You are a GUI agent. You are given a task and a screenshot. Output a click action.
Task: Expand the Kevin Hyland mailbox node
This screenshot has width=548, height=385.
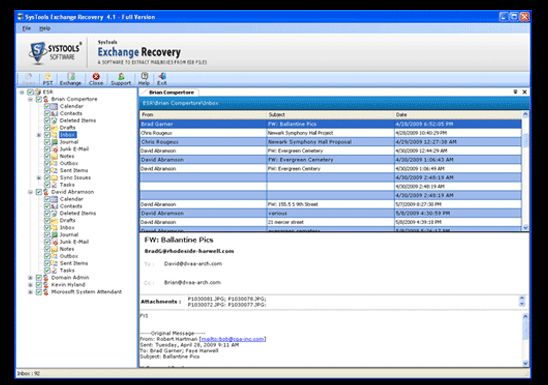tap(30, 285)
